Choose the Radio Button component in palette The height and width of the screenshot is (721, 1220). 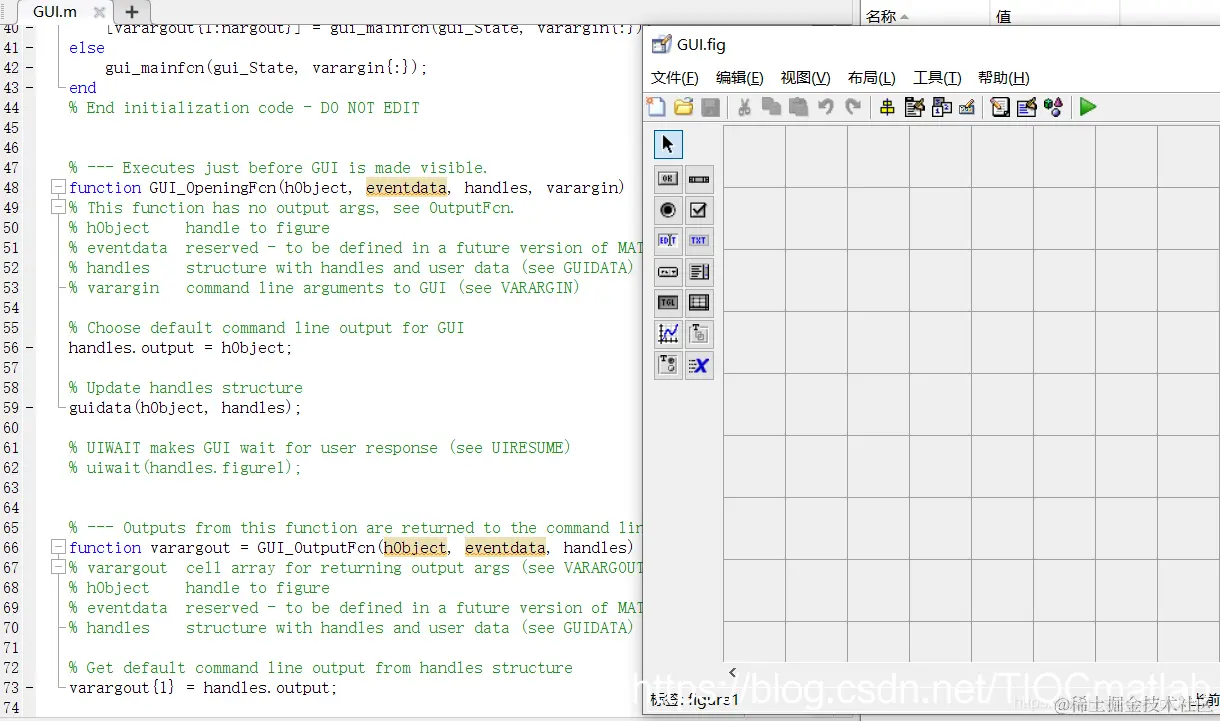[668, 210]
